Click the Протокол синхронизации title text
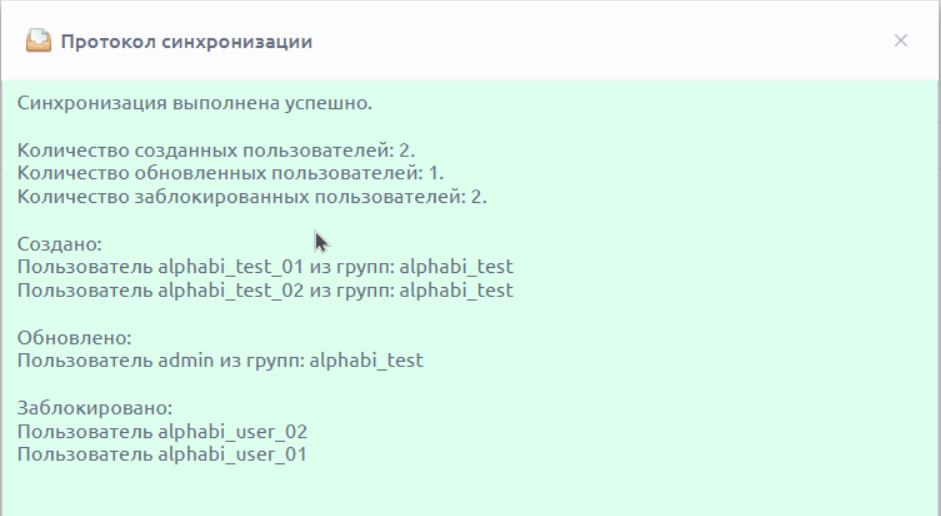This screenshot has width=941, height=516. (x=187, y=41)
